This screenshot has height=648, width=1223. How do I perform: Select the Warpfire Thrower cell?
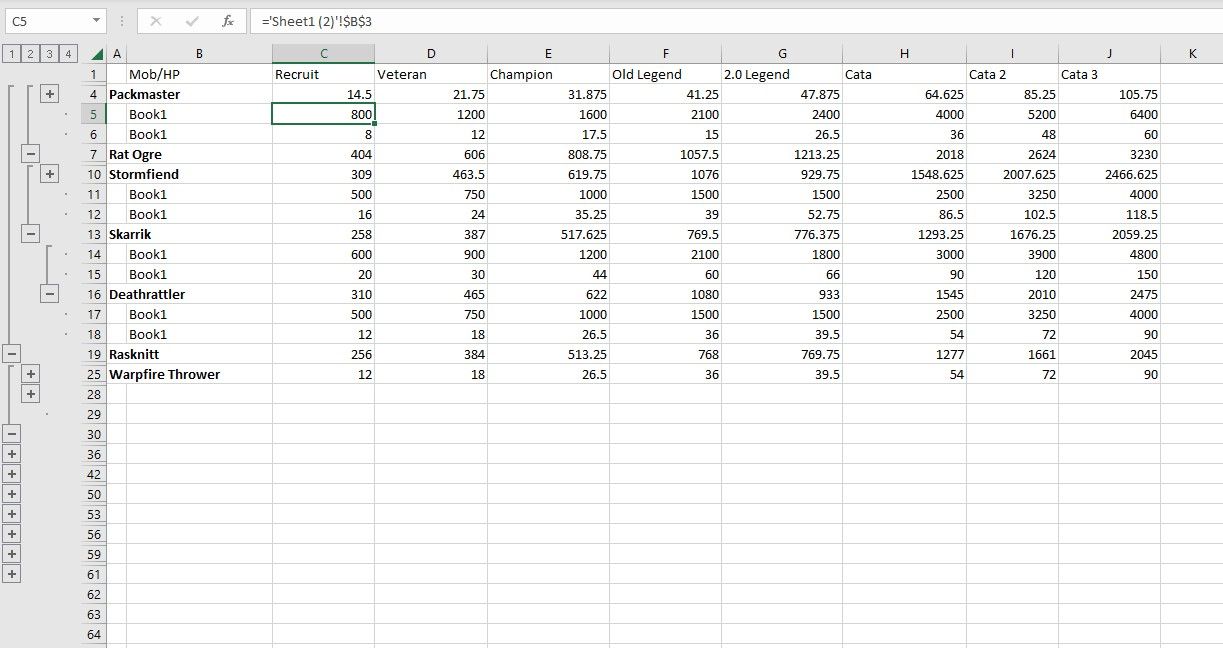[164, 374]
